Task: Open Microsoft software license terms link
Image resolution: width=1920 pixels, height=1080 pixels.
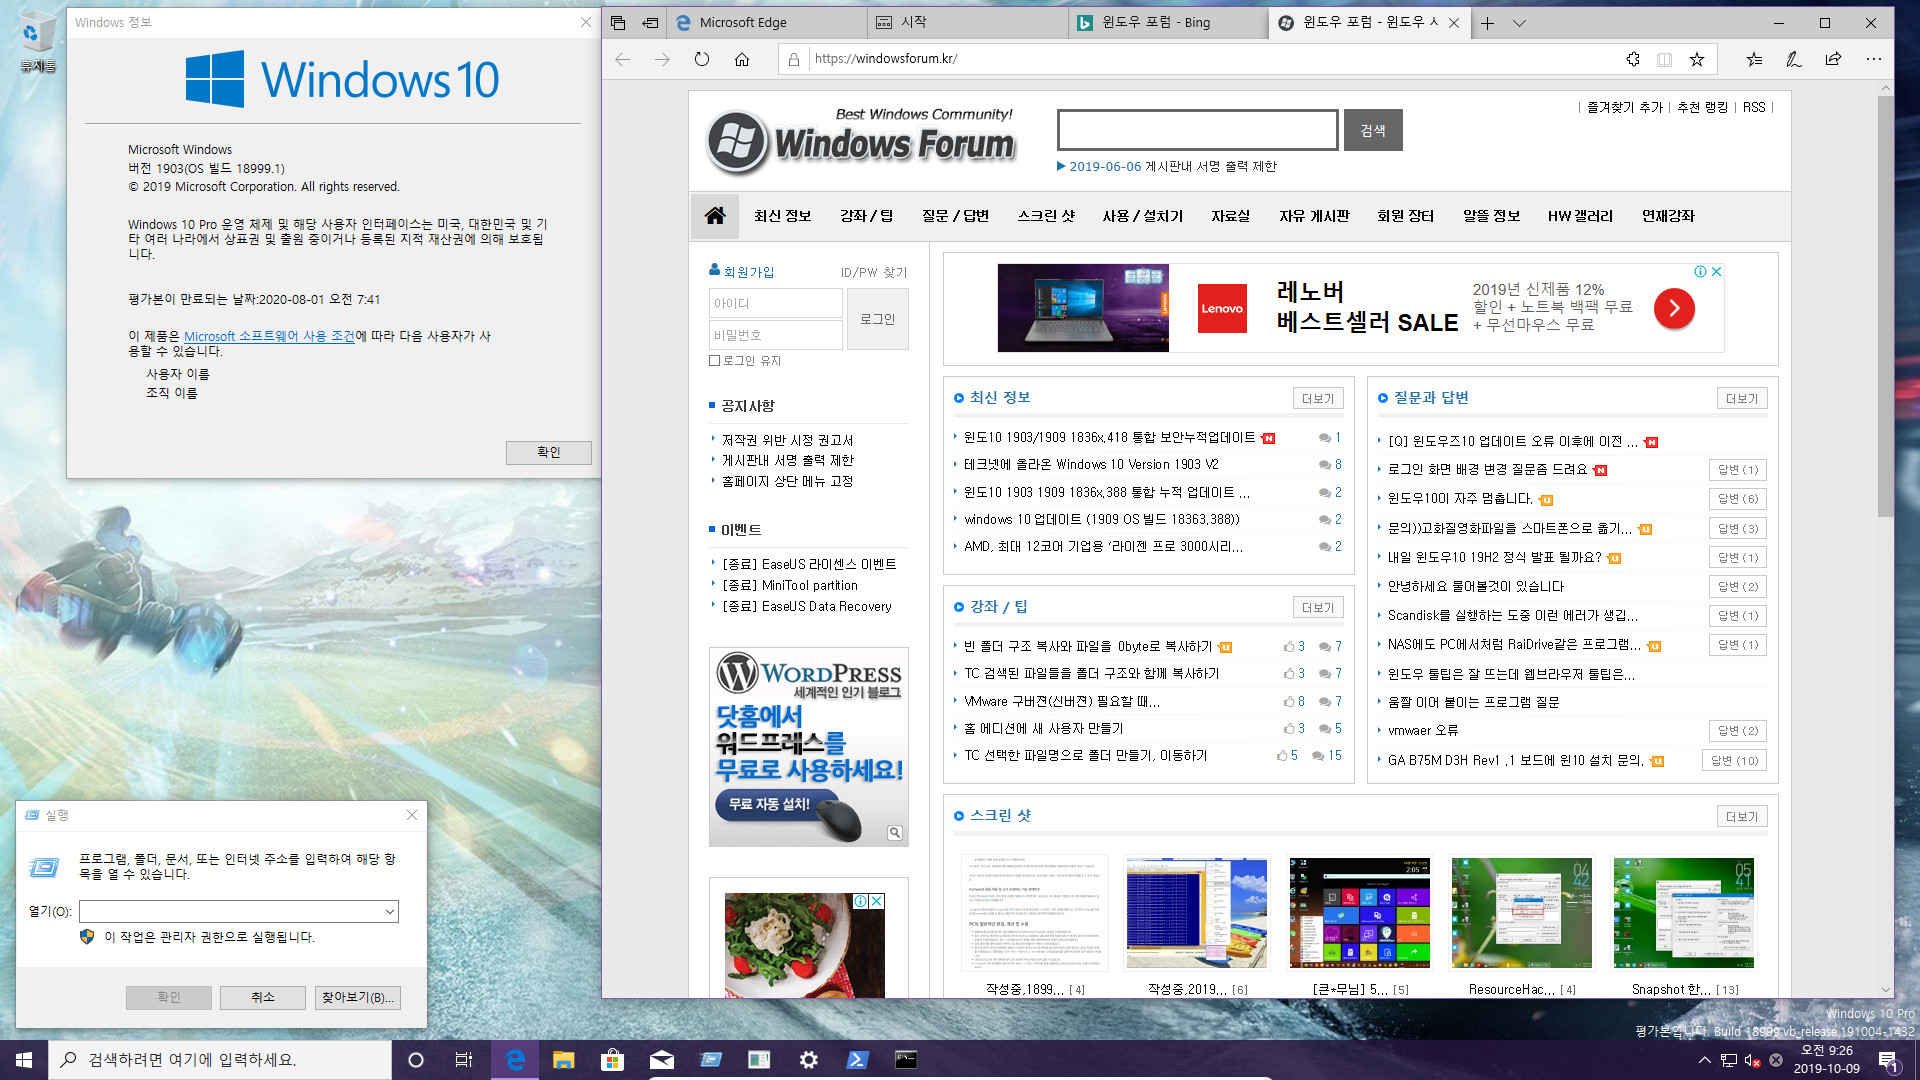Action: coord(269,337)
